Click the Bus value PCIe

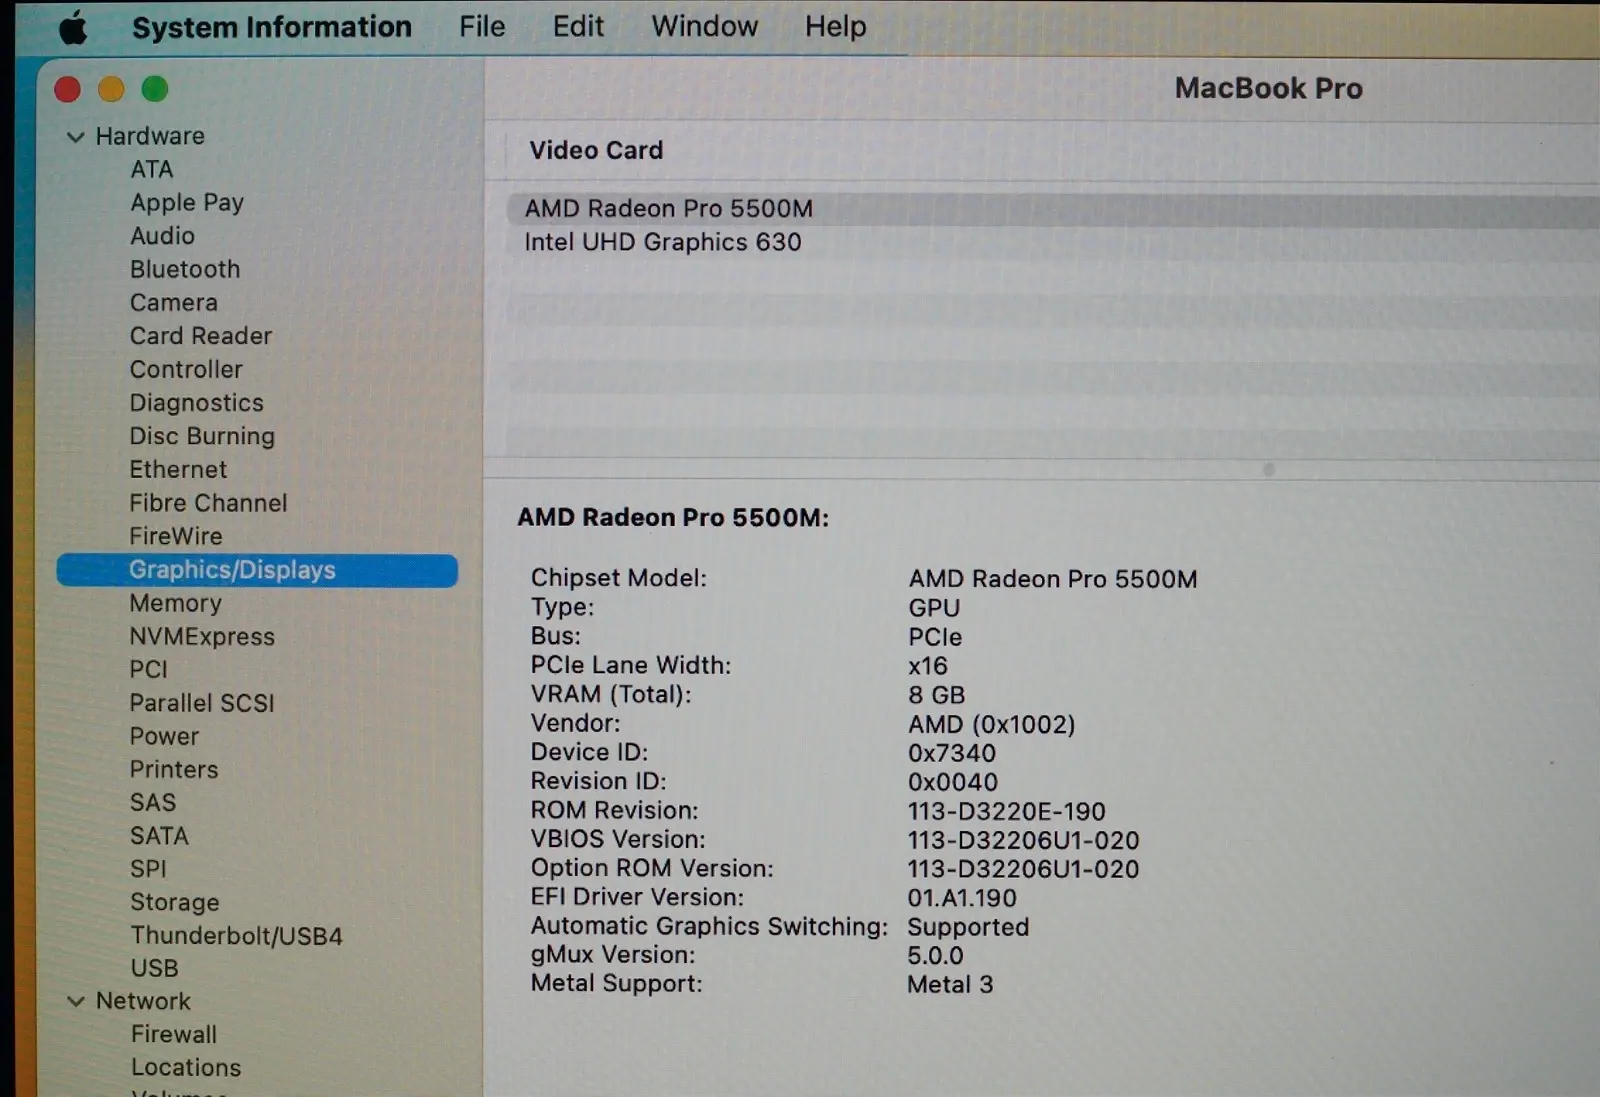(935, 637)
